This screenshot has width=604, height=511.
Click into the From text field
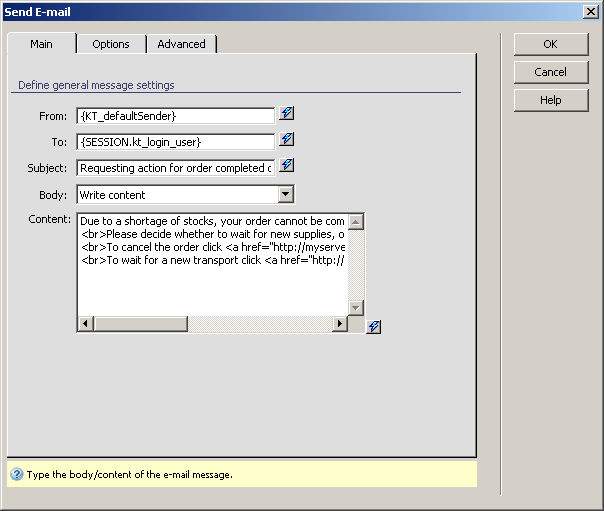175,116
